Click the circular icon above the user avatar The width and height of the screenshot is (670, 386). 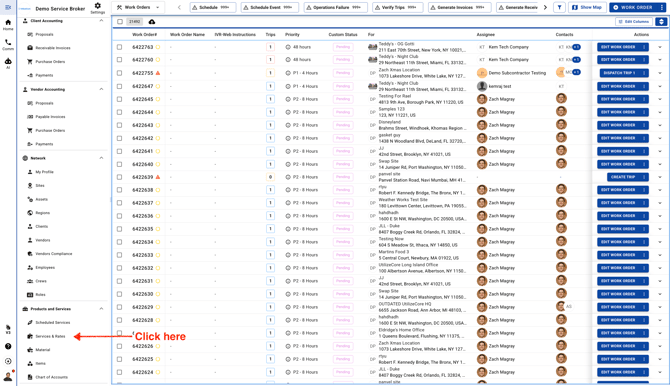(8, 361)
